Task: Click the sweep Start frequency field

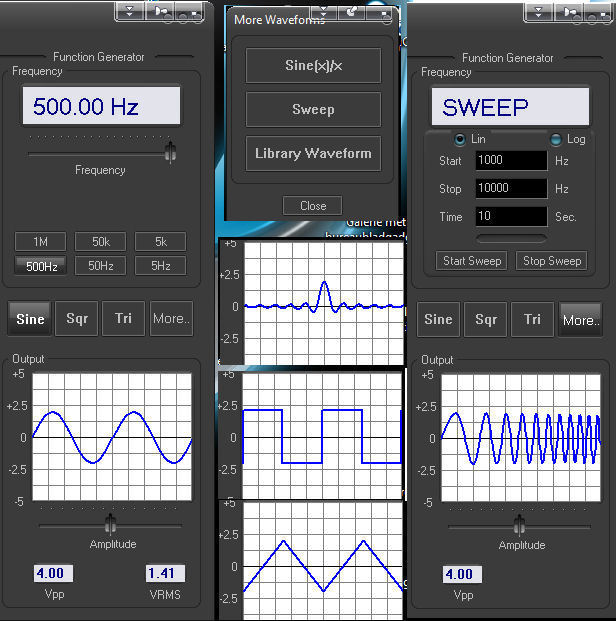Action: coord(511,160)
